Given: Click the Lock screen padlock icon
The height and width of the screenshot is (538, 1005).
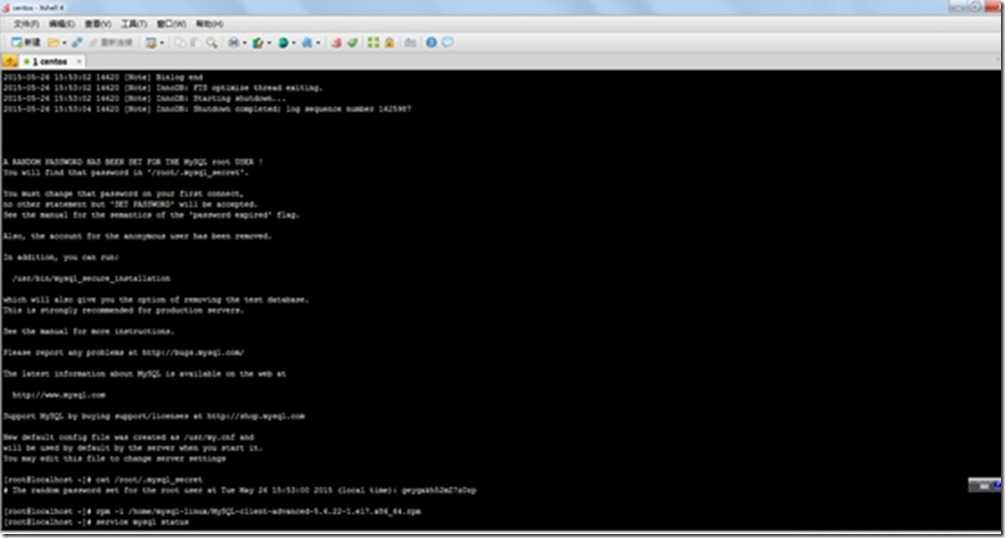Looking at the screenshot, I should pos(389,42).
